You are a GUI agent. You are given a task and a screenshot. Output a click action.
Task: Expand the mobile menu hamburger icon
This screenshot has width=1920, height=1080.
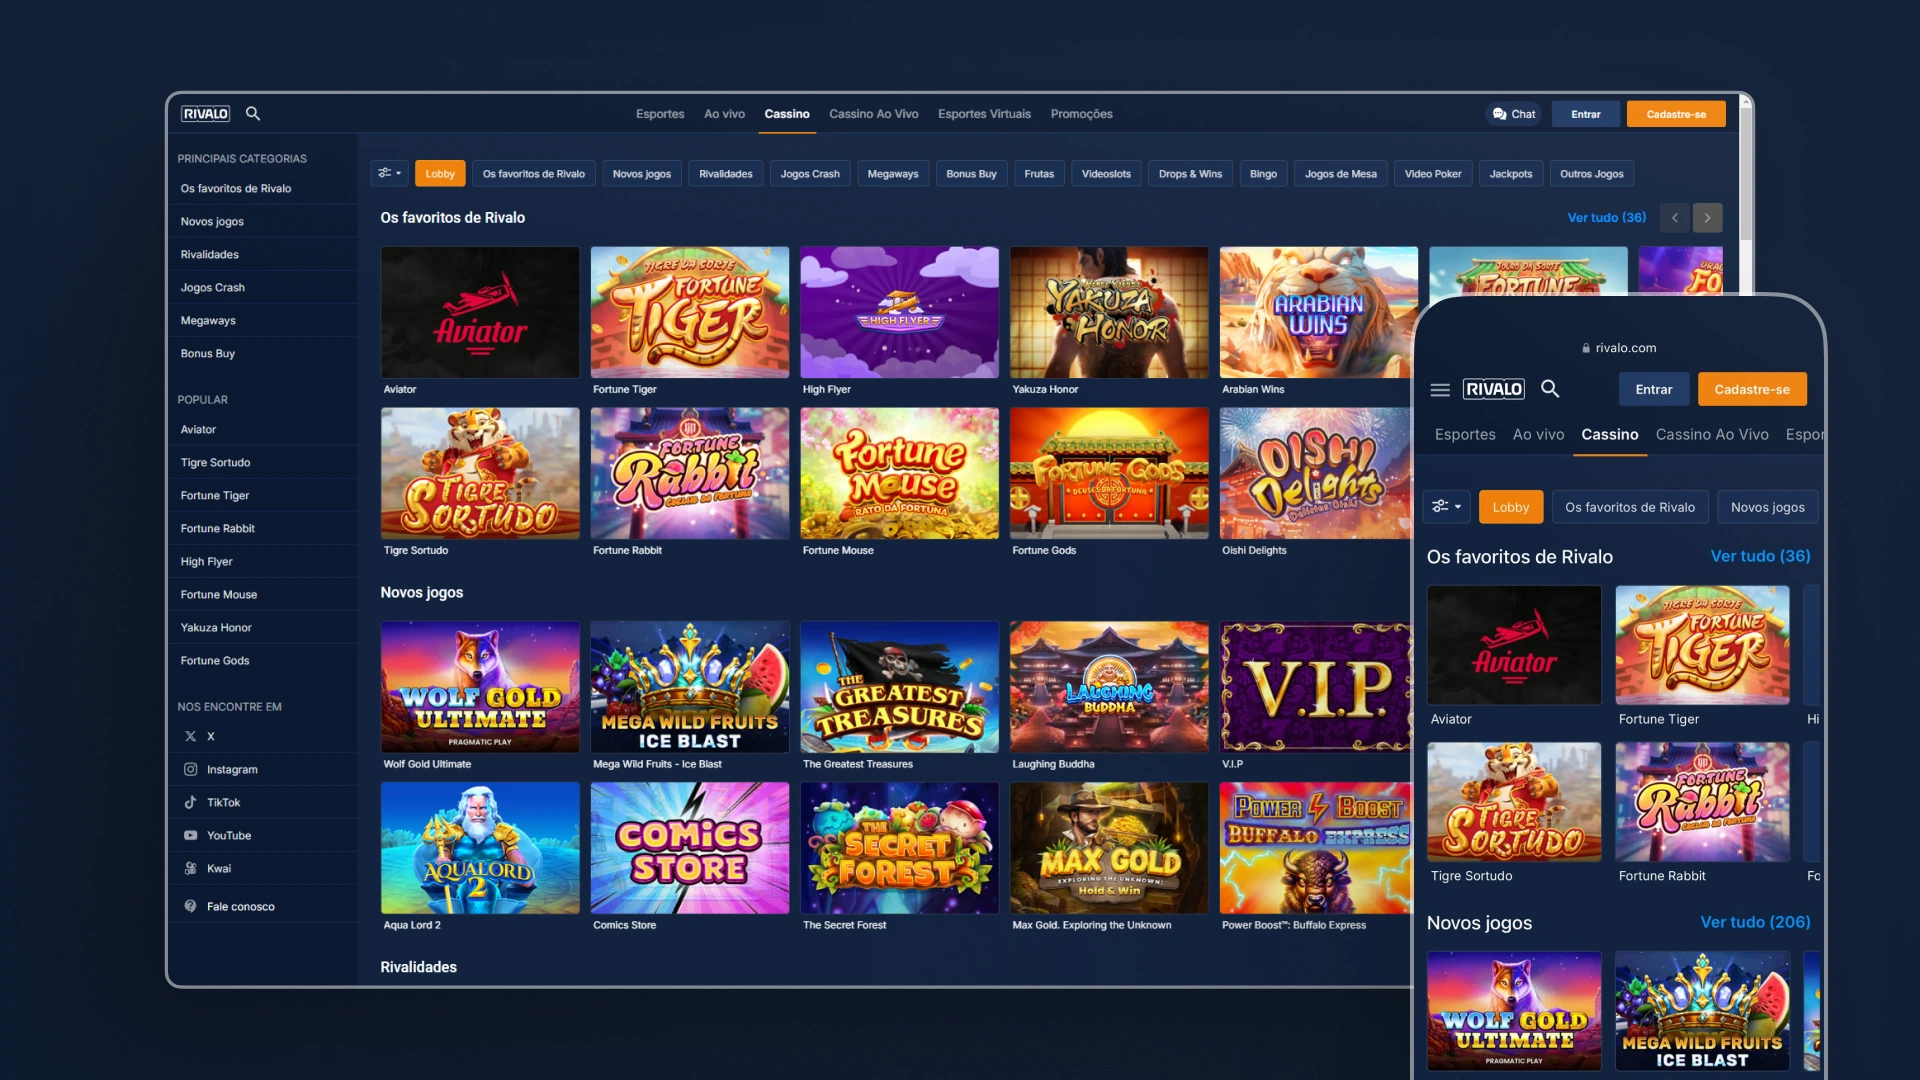[x=1439, y=389]
